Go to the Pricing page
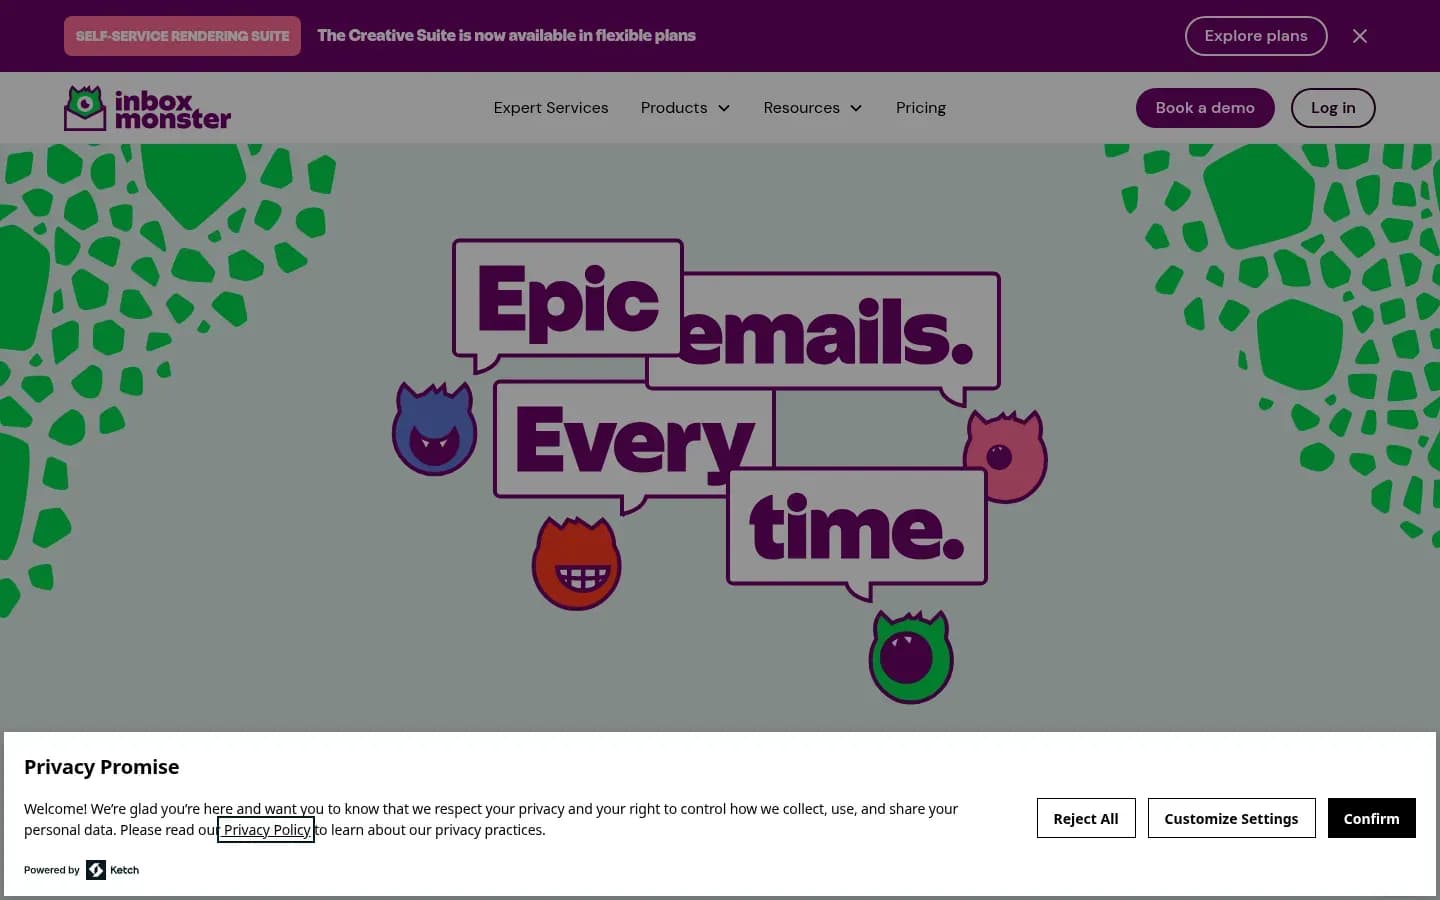Screen dimensions: 1440x900 (921, 108)
